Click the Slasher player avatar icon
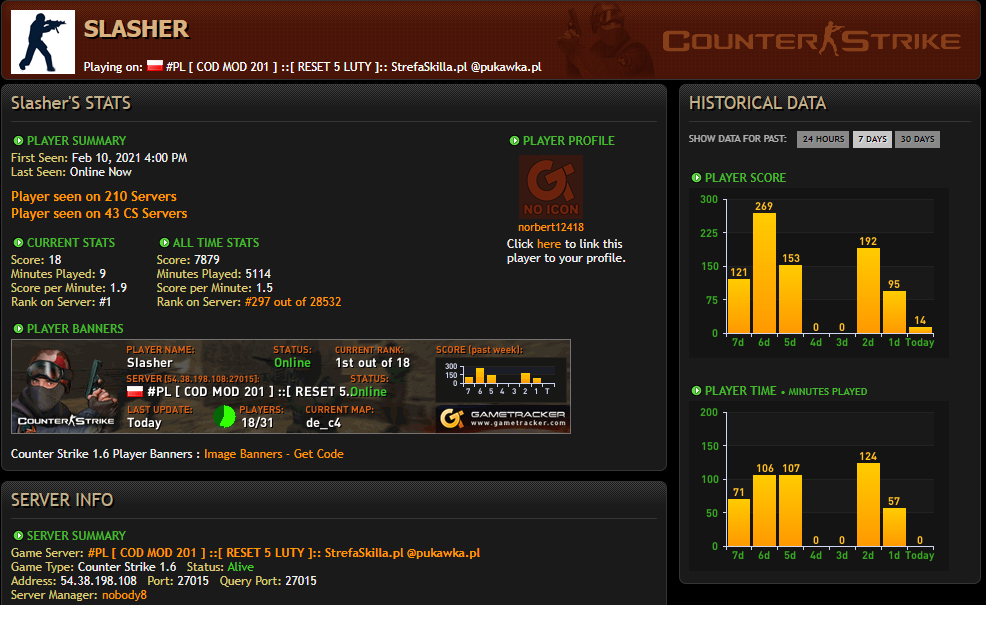 (43, 41)
